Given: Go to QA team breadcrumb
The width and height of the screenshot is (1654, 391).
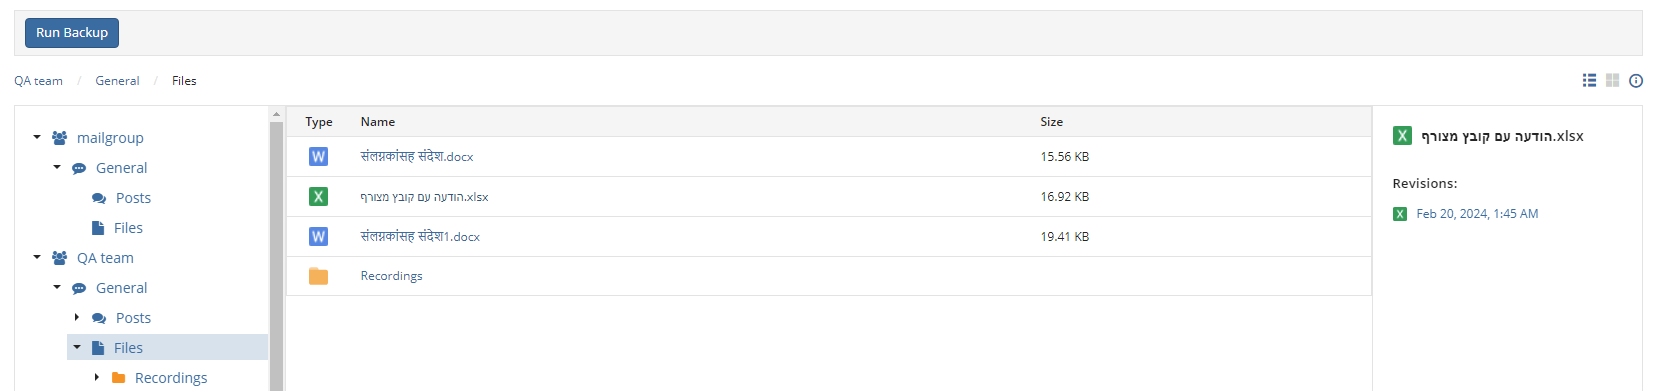Looking at the screenshot, I should point(38,81).
